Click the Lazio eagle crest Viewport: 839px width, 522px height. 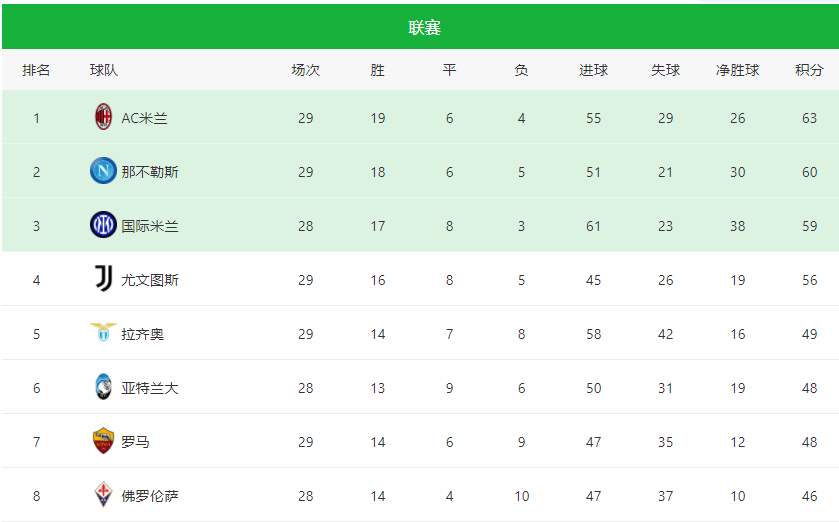click(x=103, y=333)
